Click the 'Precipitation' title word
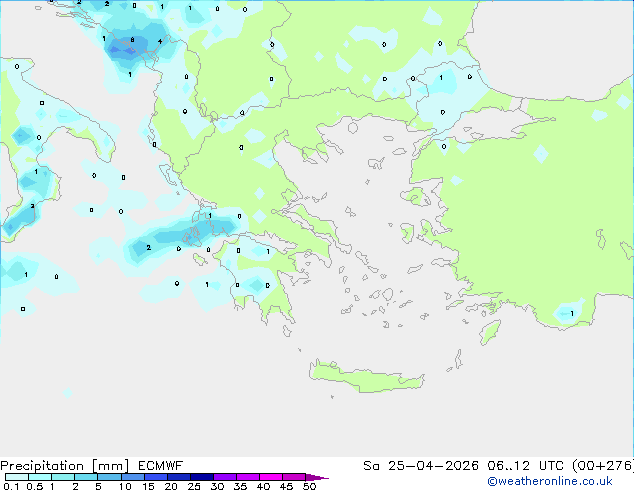Screen dimensions: 634x490 coord(42,466)
